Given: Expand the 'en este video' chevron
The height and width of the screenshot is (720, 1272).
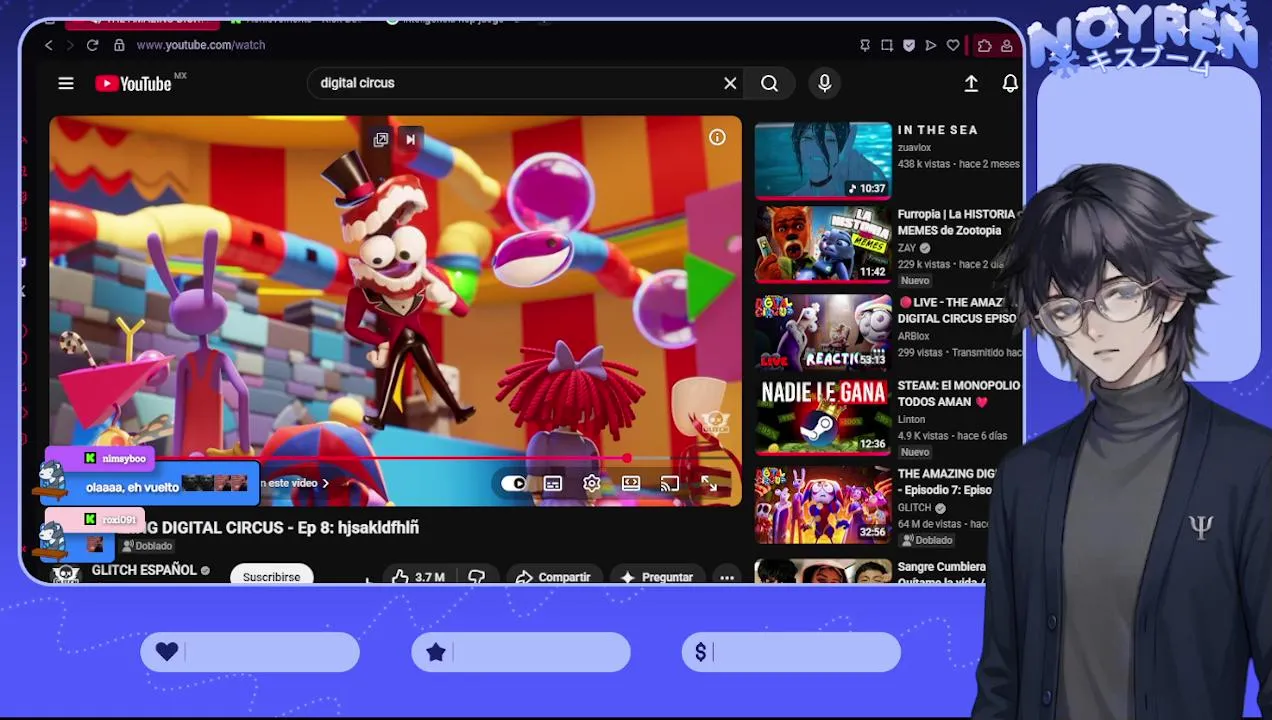Looking at the screenshot, I should [325, 484].
